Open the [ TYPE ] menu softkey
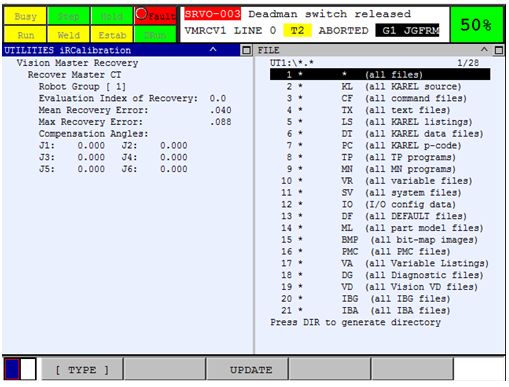This screenshot has height=387, width=509. 82,369
